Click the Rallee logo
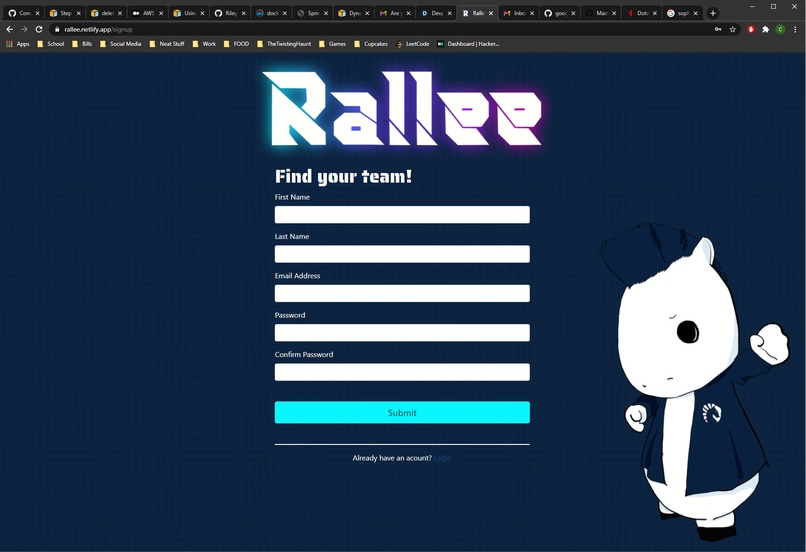This screenshot has height=552, width=806. (x=402, y=109)
